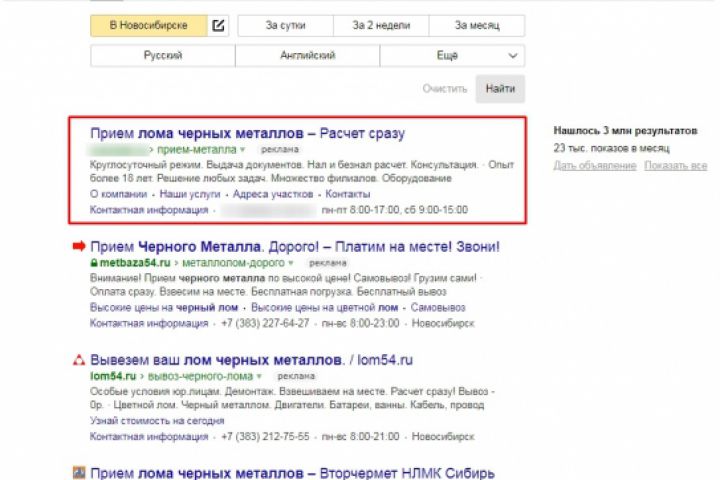Image resolution: width=720 pixels, height=480 pixels.
Task: Click hours пн-вс 8:00-21:00
Action: coord(360,436)
